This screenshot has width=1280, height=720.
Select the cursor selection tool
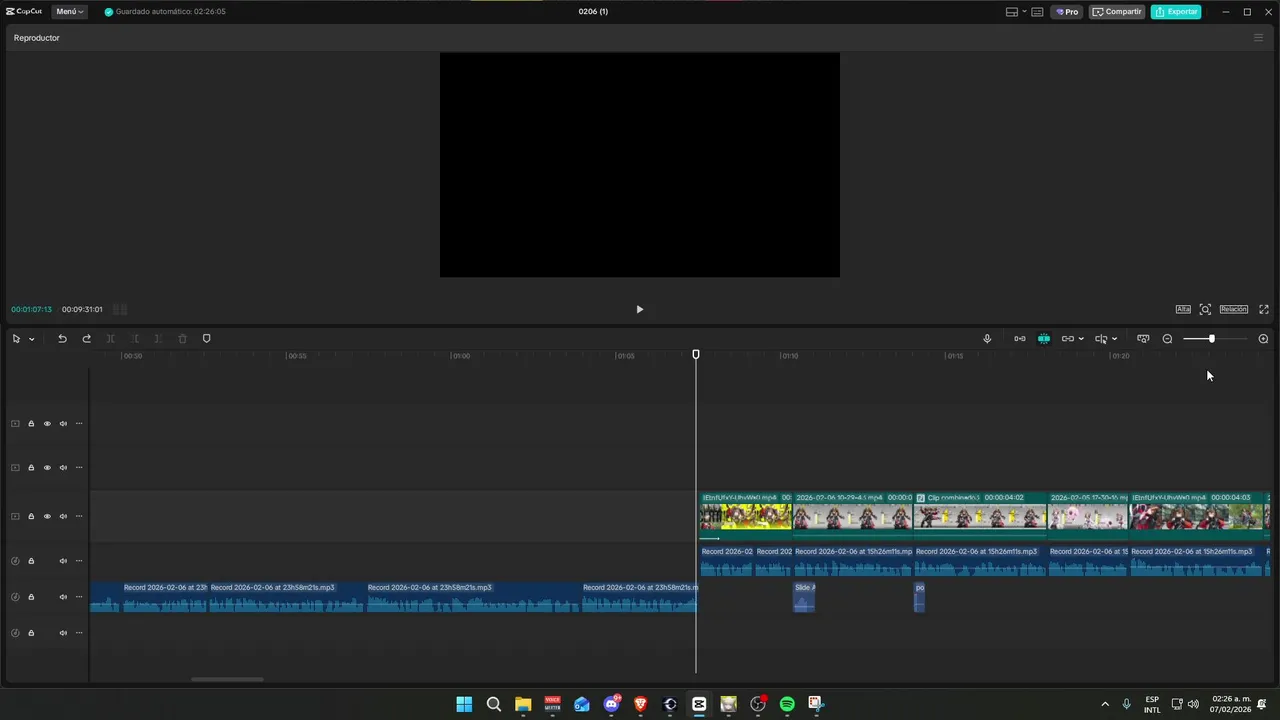click(16, 339)
